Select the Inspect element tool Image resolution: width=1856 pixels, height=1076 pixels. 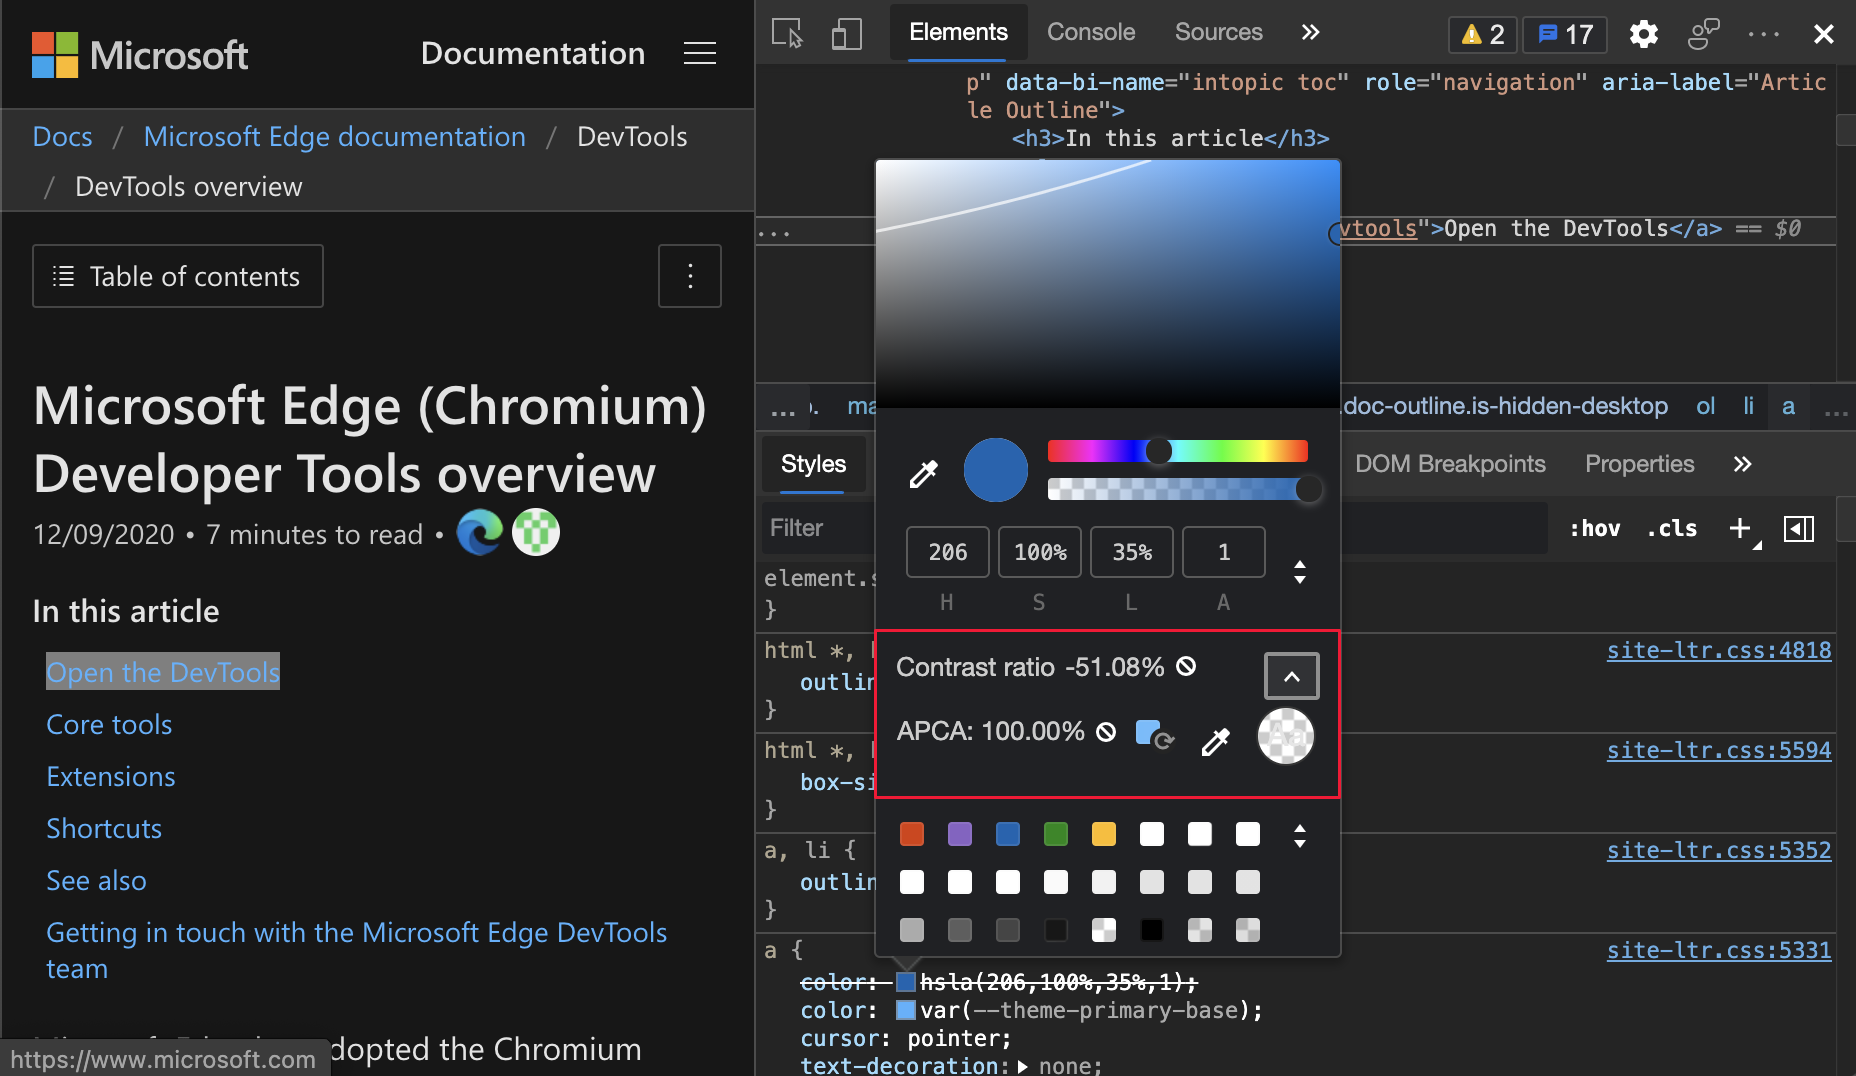(x=785, y=33)
